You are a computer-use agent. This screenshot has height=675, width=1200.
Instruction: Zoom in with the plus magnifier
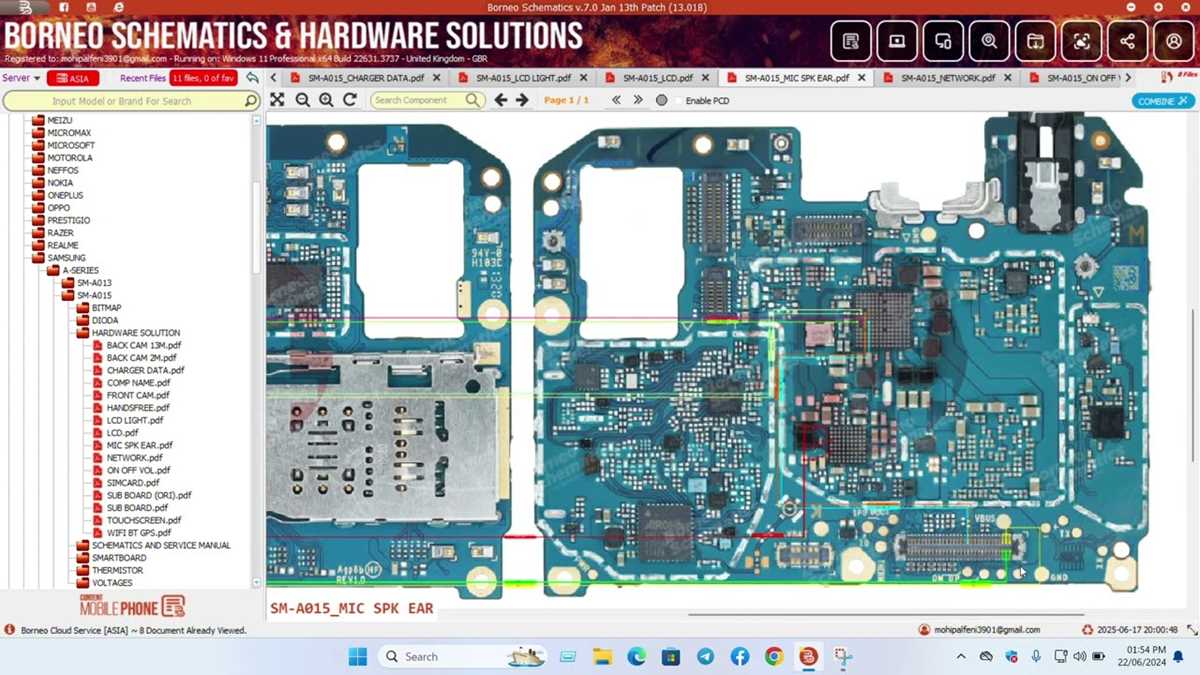[x=326, y=100]
